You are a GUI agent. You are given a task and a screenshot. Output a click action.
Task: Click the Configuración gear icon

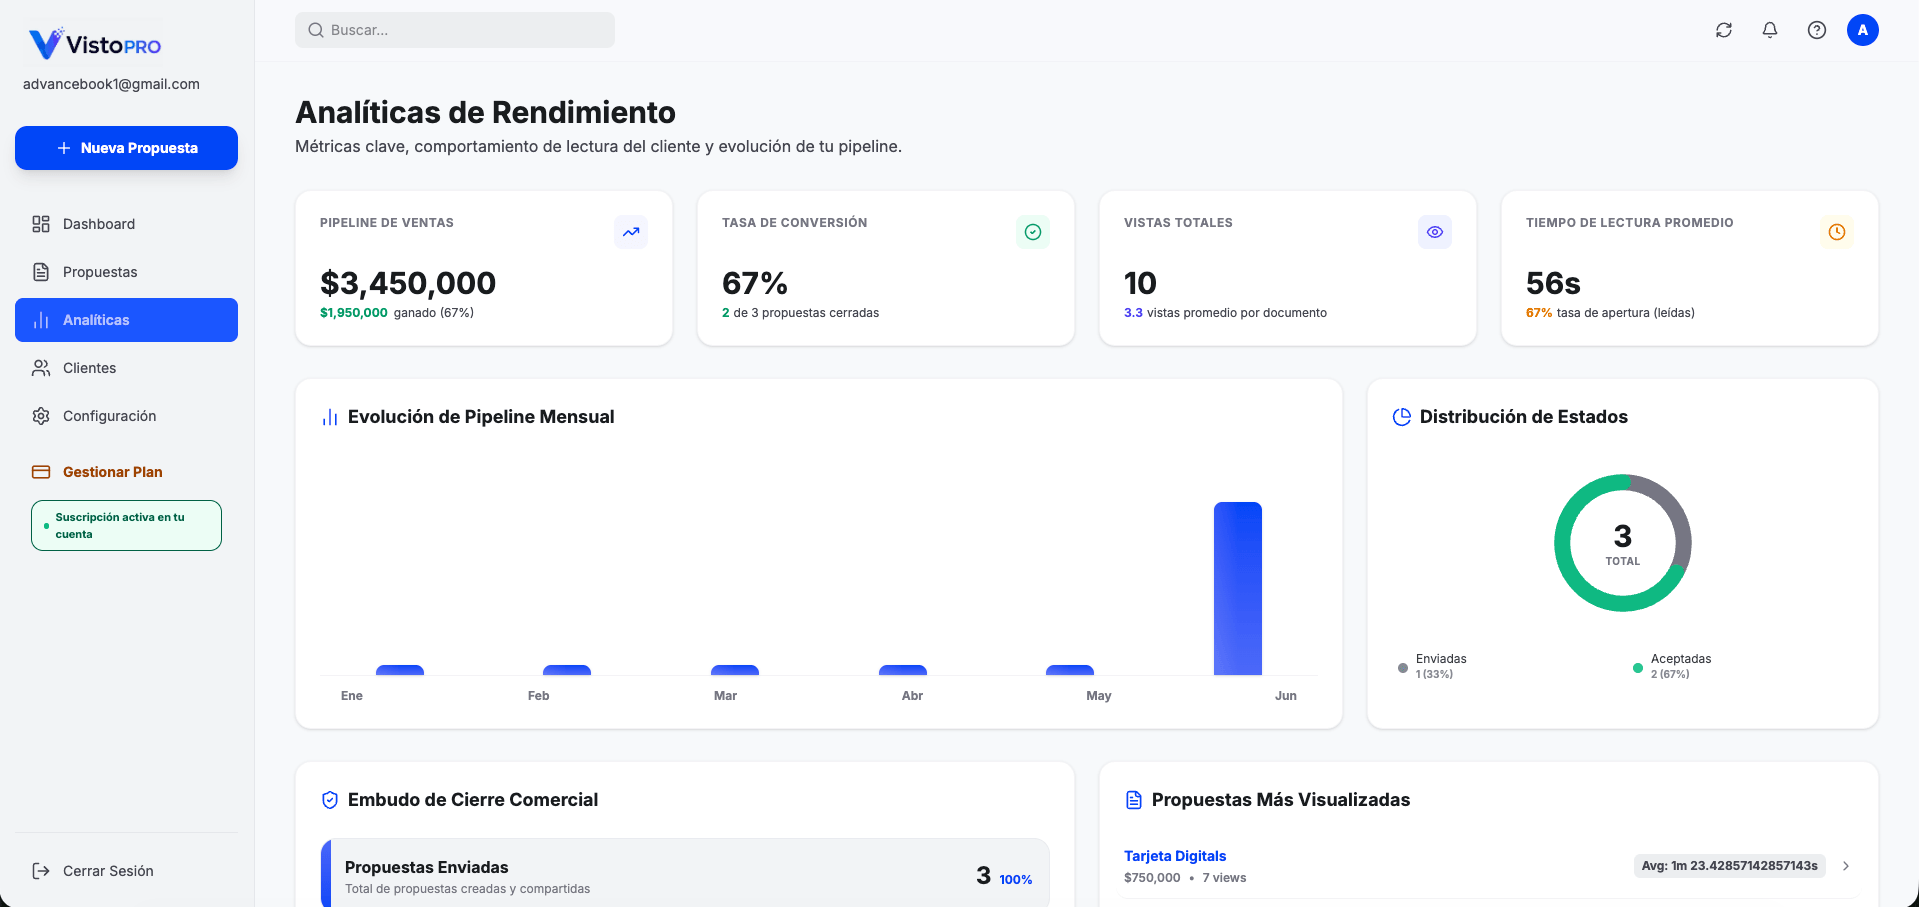[x=41, y=416]
